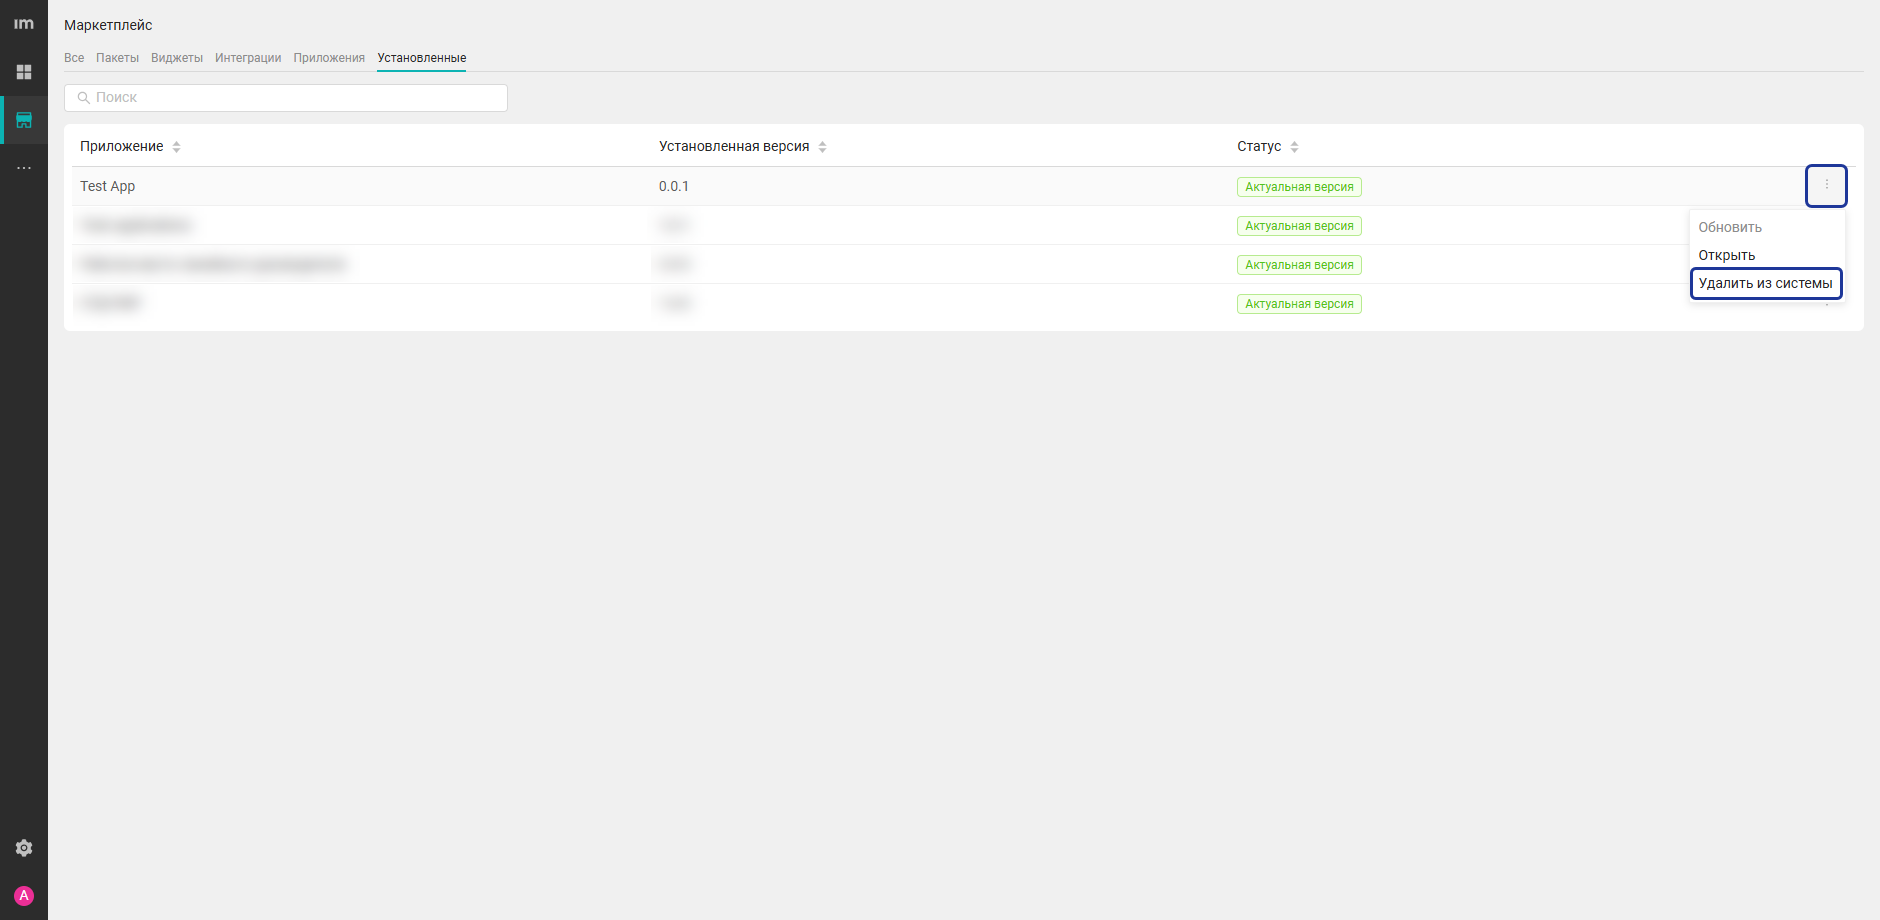
Task: Sort by Установленная версия column
Action: [822, 147]
